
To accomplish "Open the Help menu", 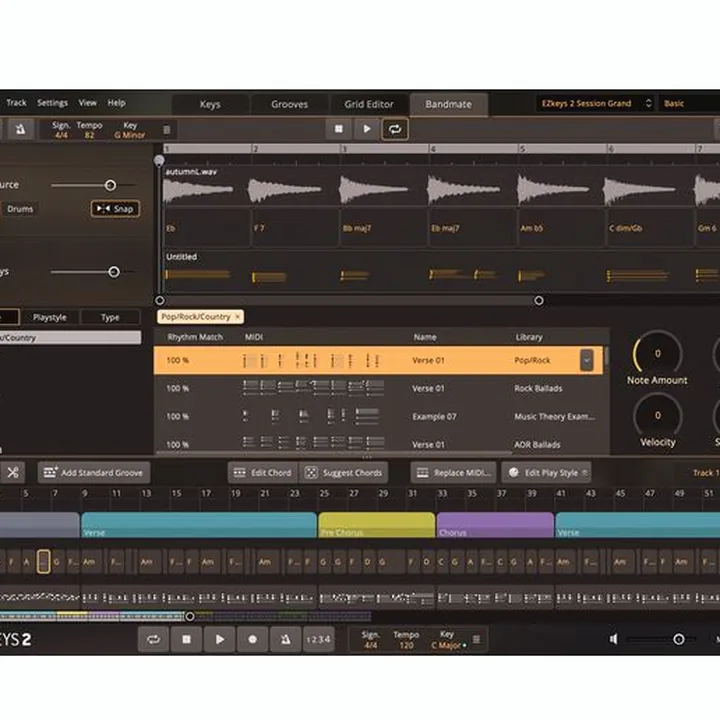I will pos(117,103).
